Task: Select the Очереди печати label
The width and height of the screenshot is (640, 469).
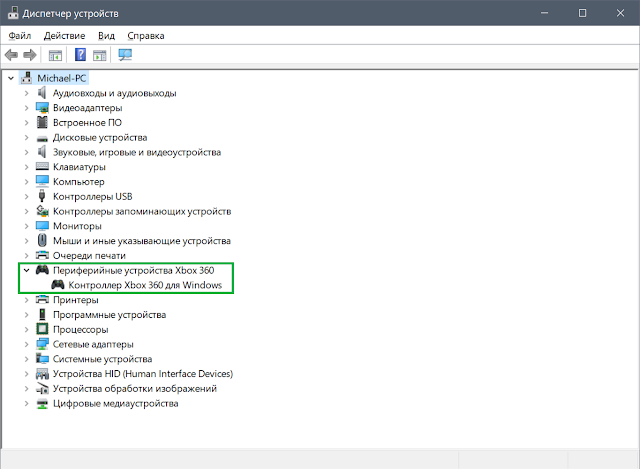Action: (89, 256)
